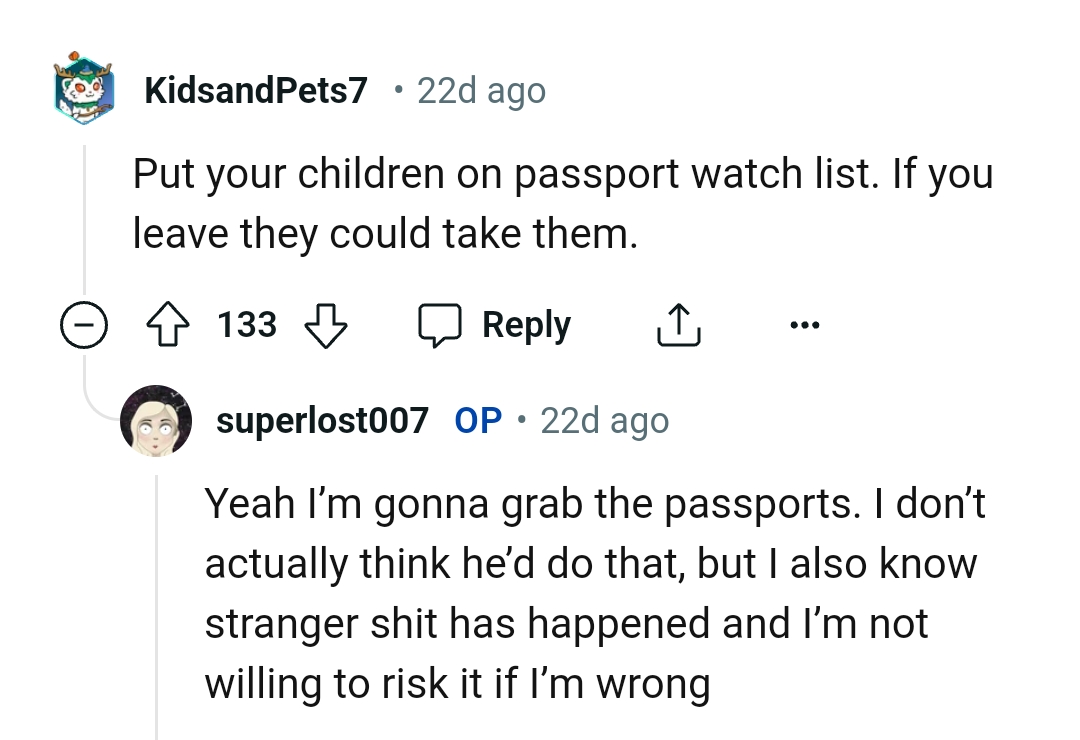
Task: Click KidsandPets7's avatar
Action: (x=84, y=90)
